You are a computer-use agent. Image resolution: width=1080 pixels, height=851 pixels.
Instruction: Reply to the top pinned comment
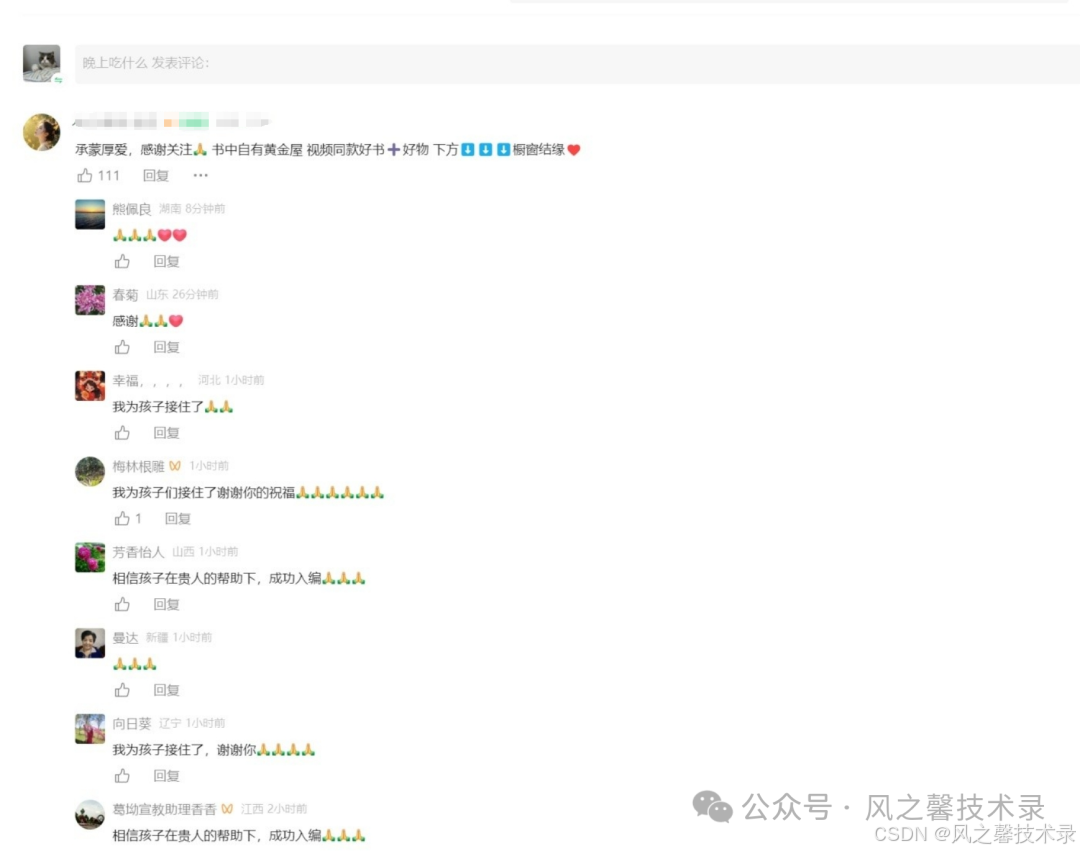[x=156, y=176]
